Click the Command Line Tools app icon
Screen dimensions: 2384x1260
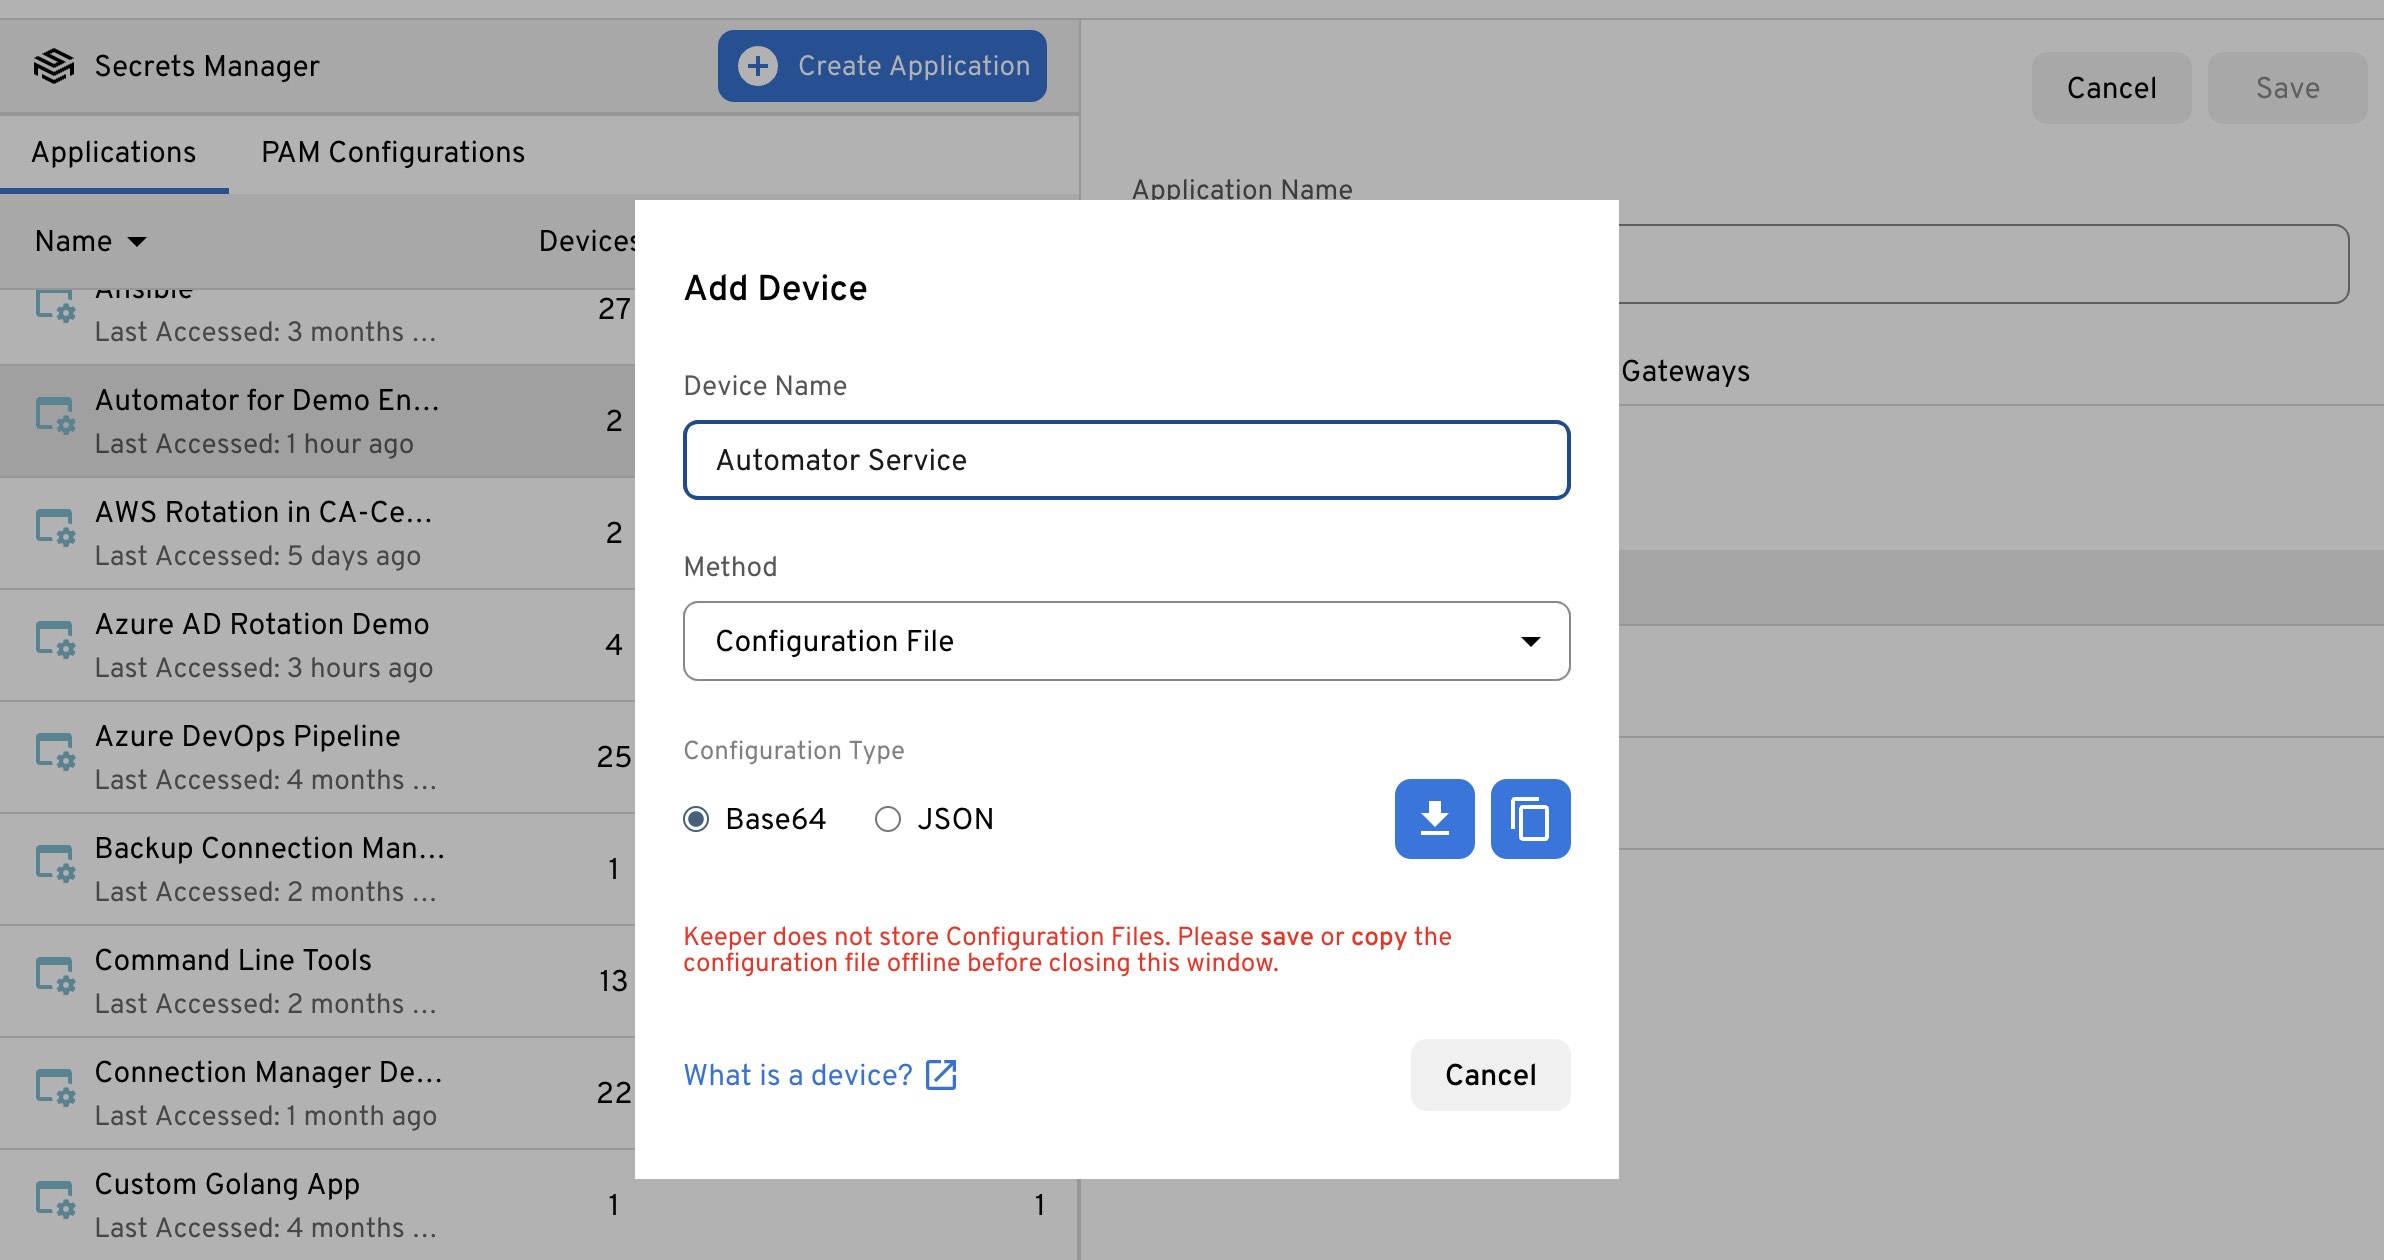55,975
